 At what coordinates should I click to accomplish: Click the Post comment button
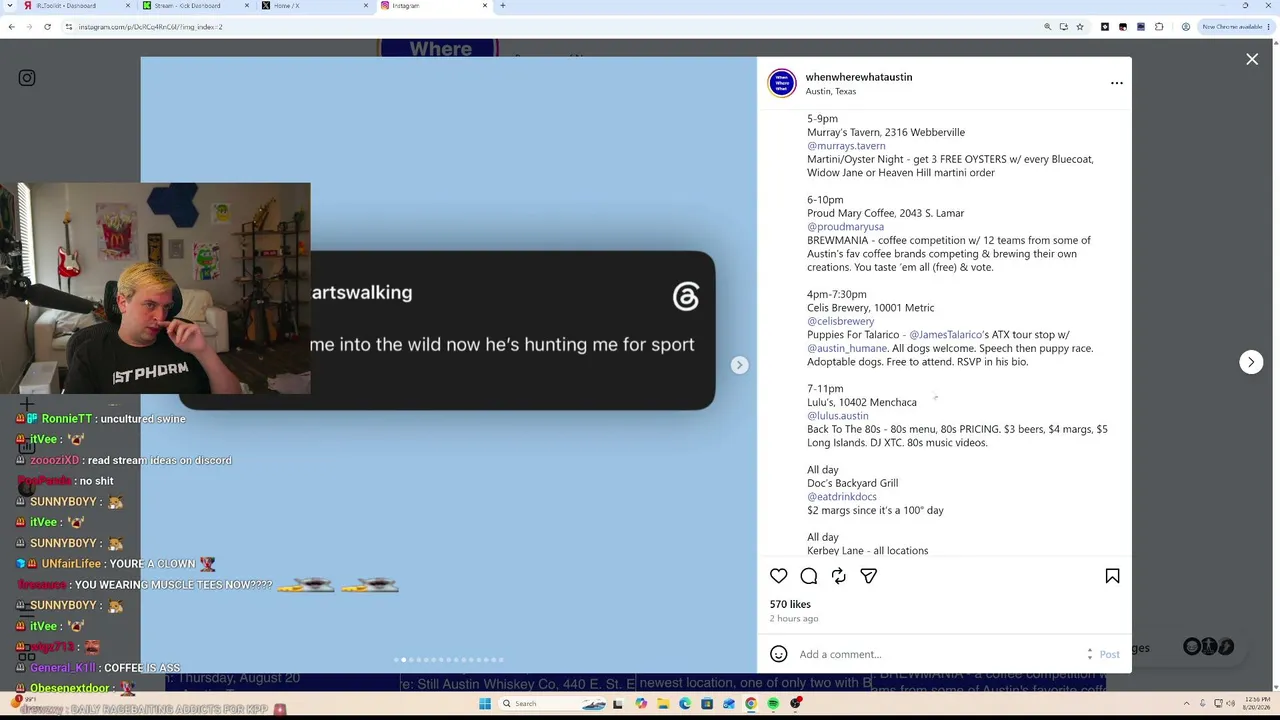(x=1110, y=654)
